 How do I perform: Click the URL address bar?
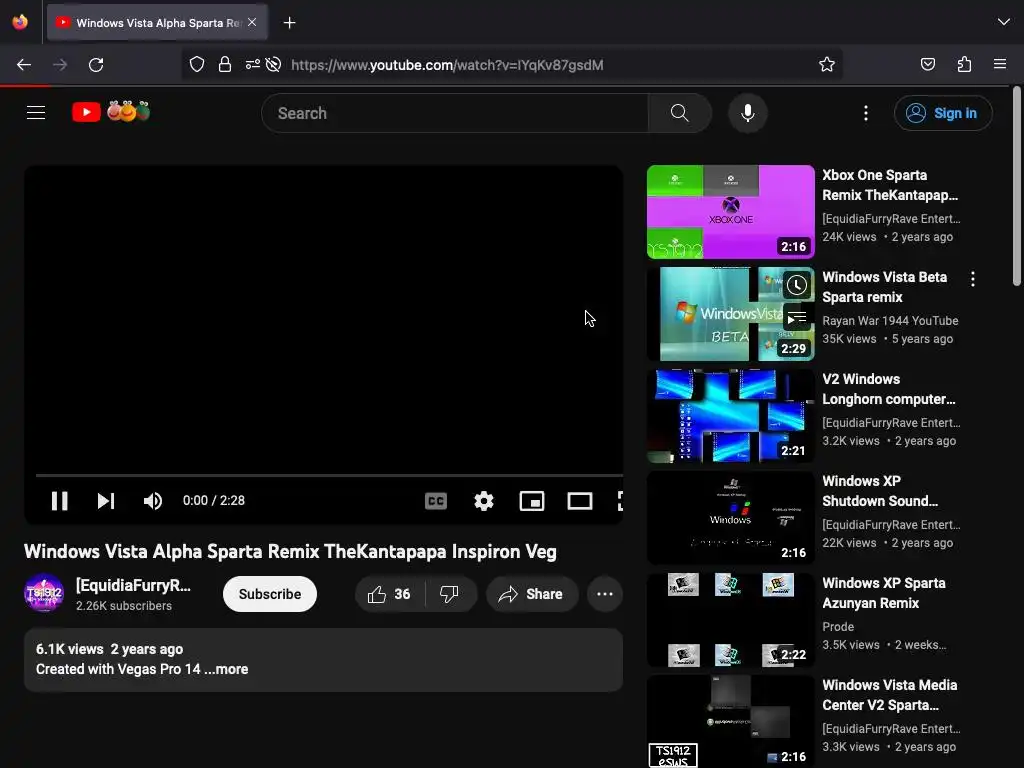click(x=512, y=65)
